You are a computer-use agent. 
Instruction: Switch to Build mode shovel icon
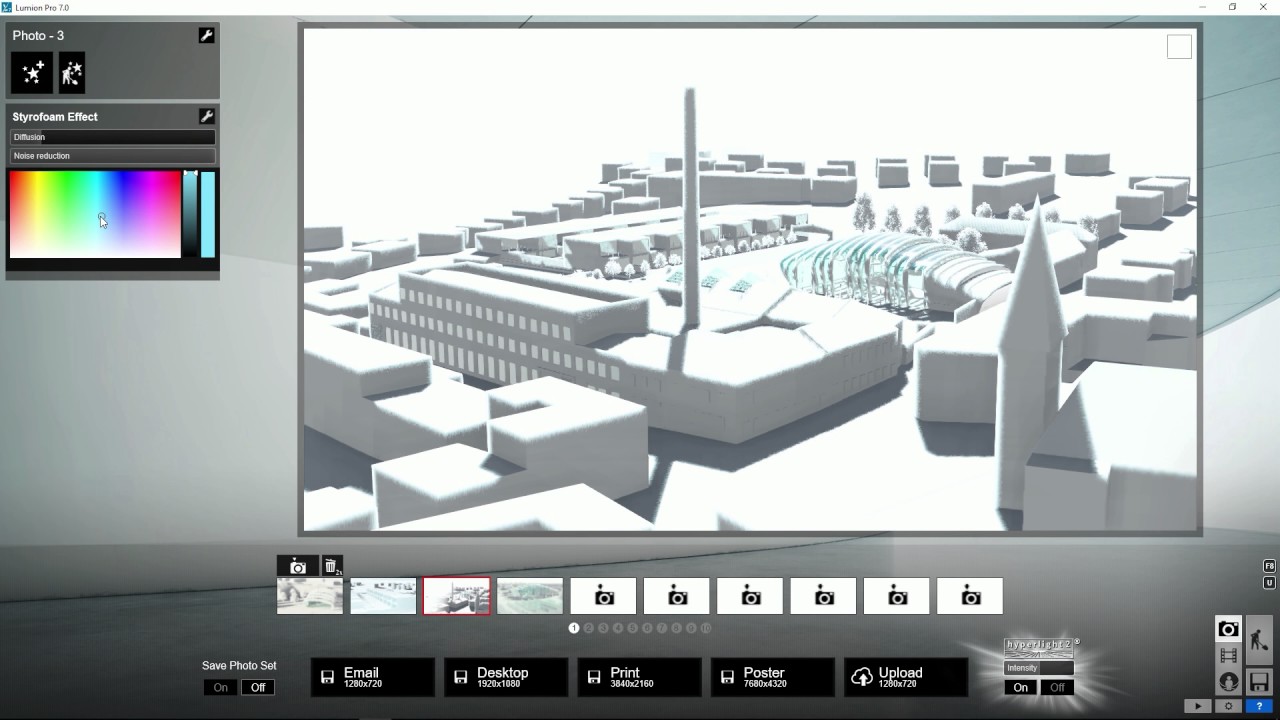point(1260,640)
